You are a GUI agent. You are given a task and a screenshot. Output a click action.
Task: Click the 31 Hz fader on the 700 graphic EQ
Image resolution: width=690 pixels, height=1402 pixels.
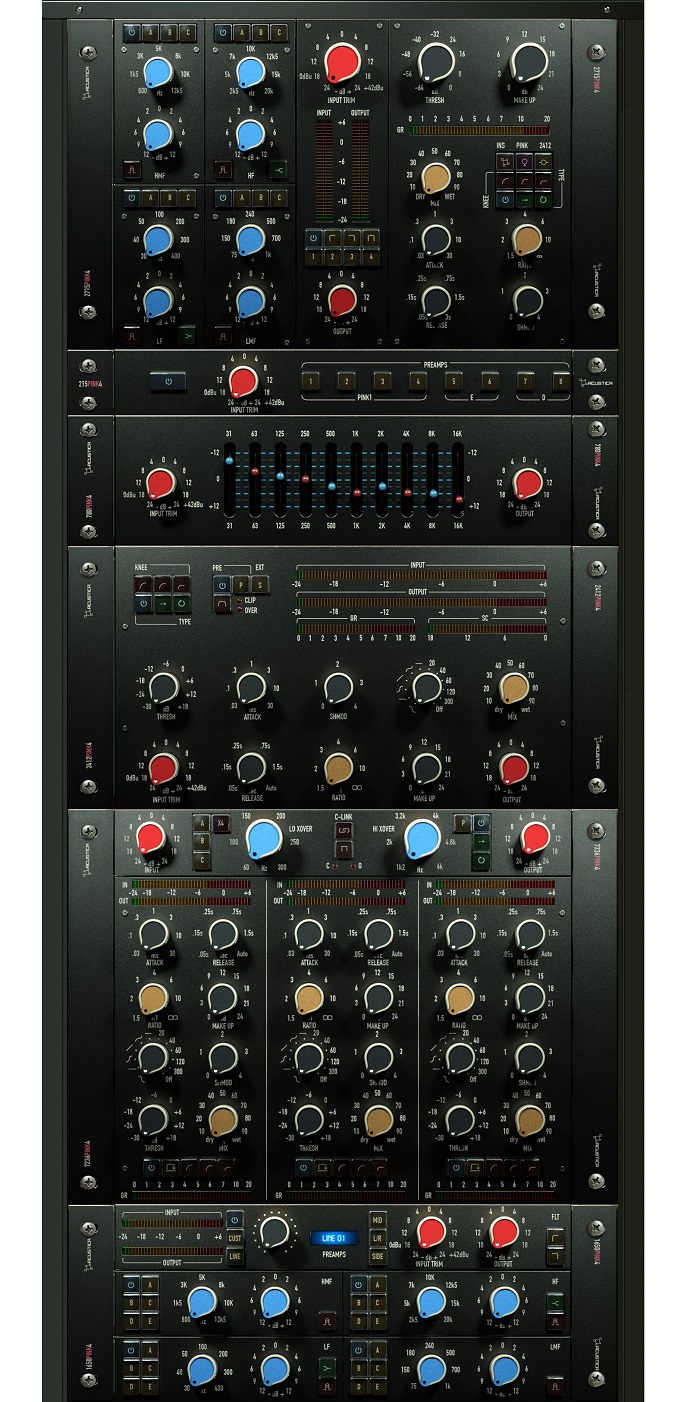[x=229, y=460]
